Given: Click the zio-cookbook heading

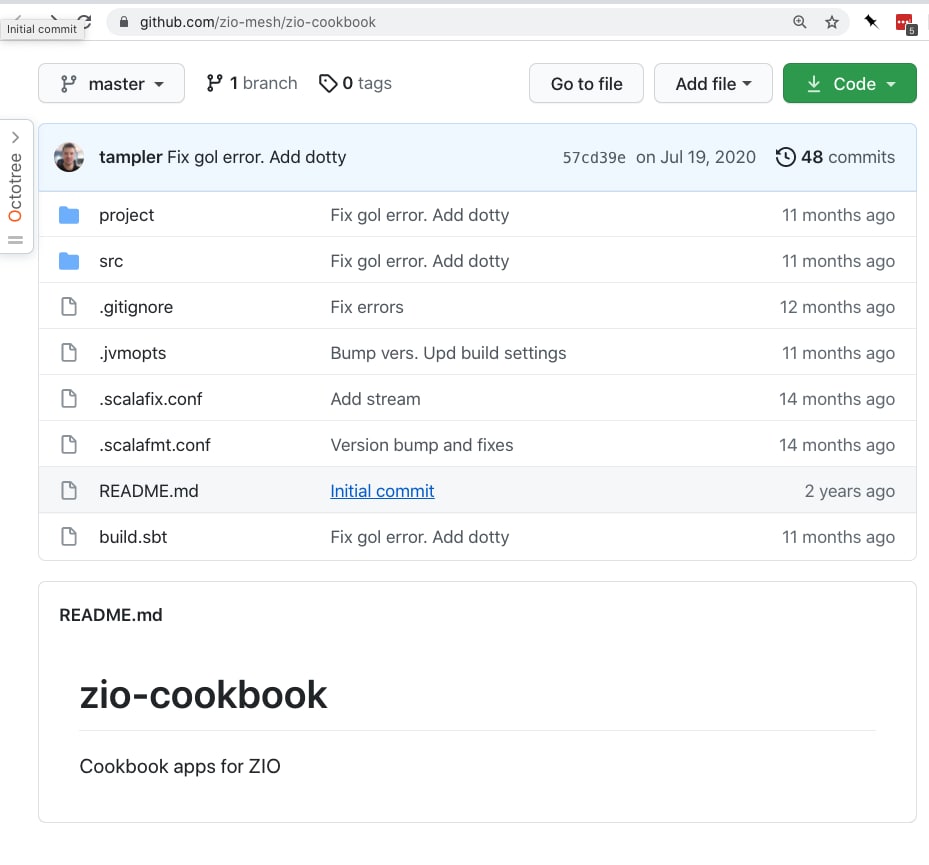Looking at the screenshot, I should 203,694.
